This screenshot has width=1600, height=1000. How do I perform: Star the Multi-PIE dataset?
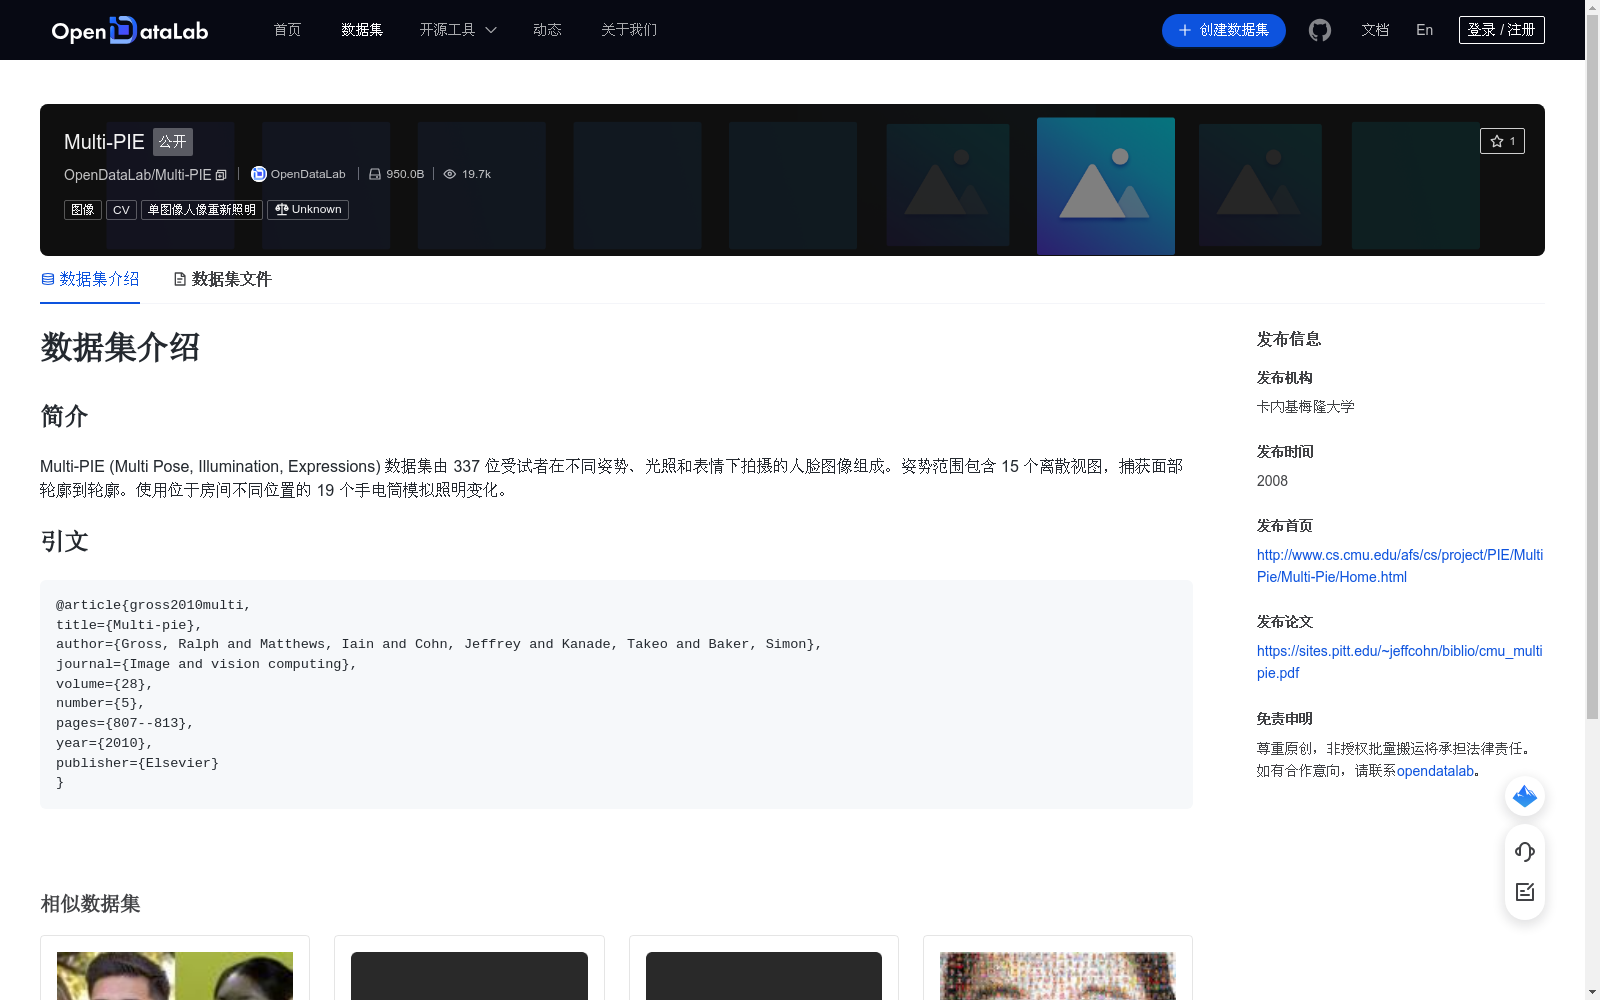tap(1502, 141)
